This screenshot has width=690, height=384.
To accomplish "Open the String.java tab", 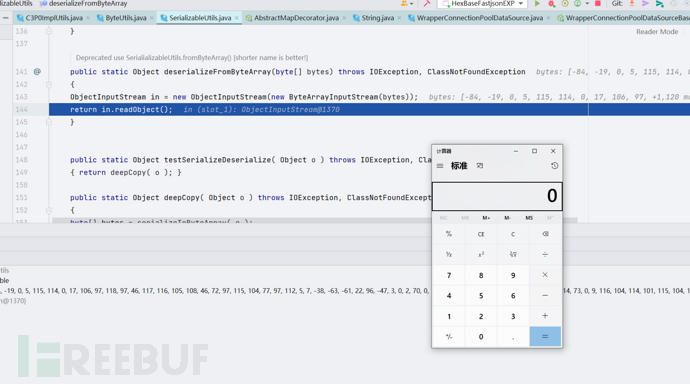I will pyautogui.click(x=377, y=18).
